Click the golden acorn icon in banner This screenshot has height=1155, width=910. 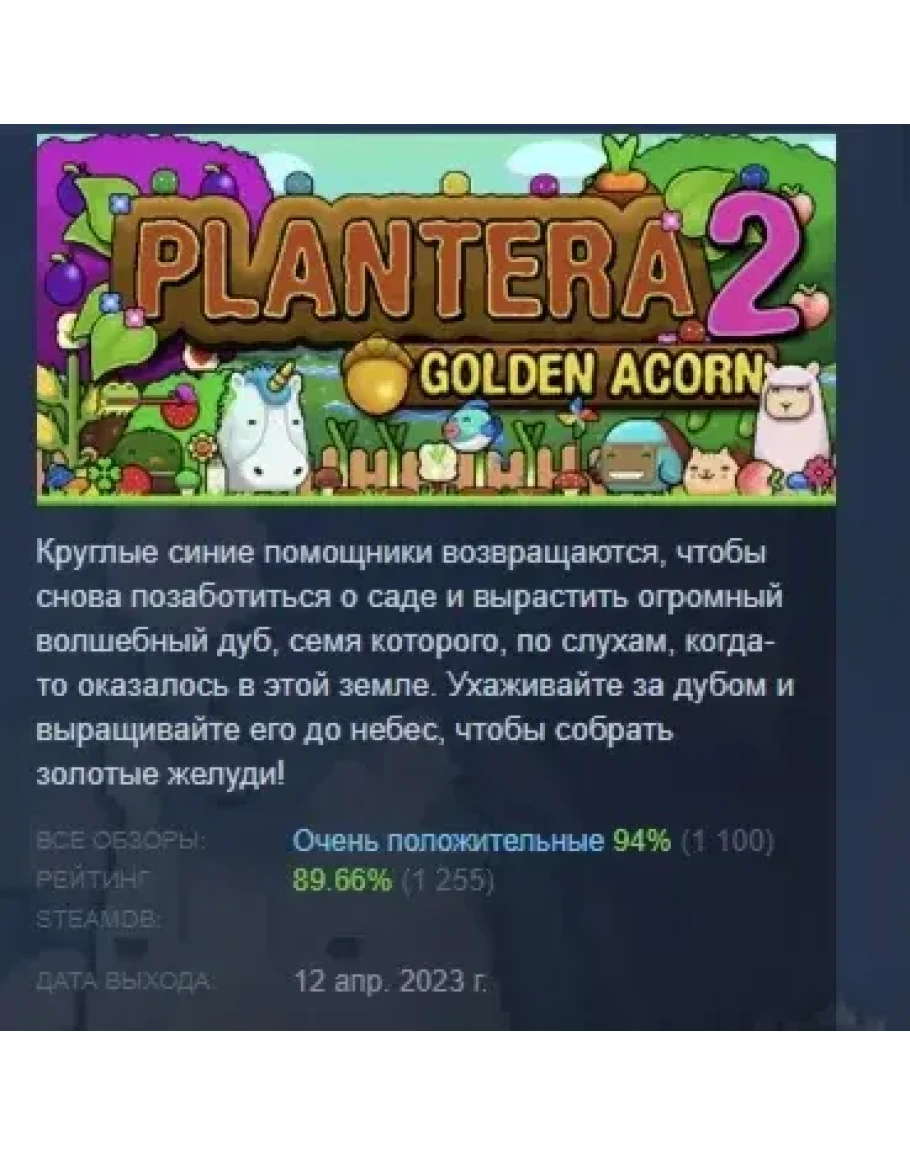[x=377, y=372]
